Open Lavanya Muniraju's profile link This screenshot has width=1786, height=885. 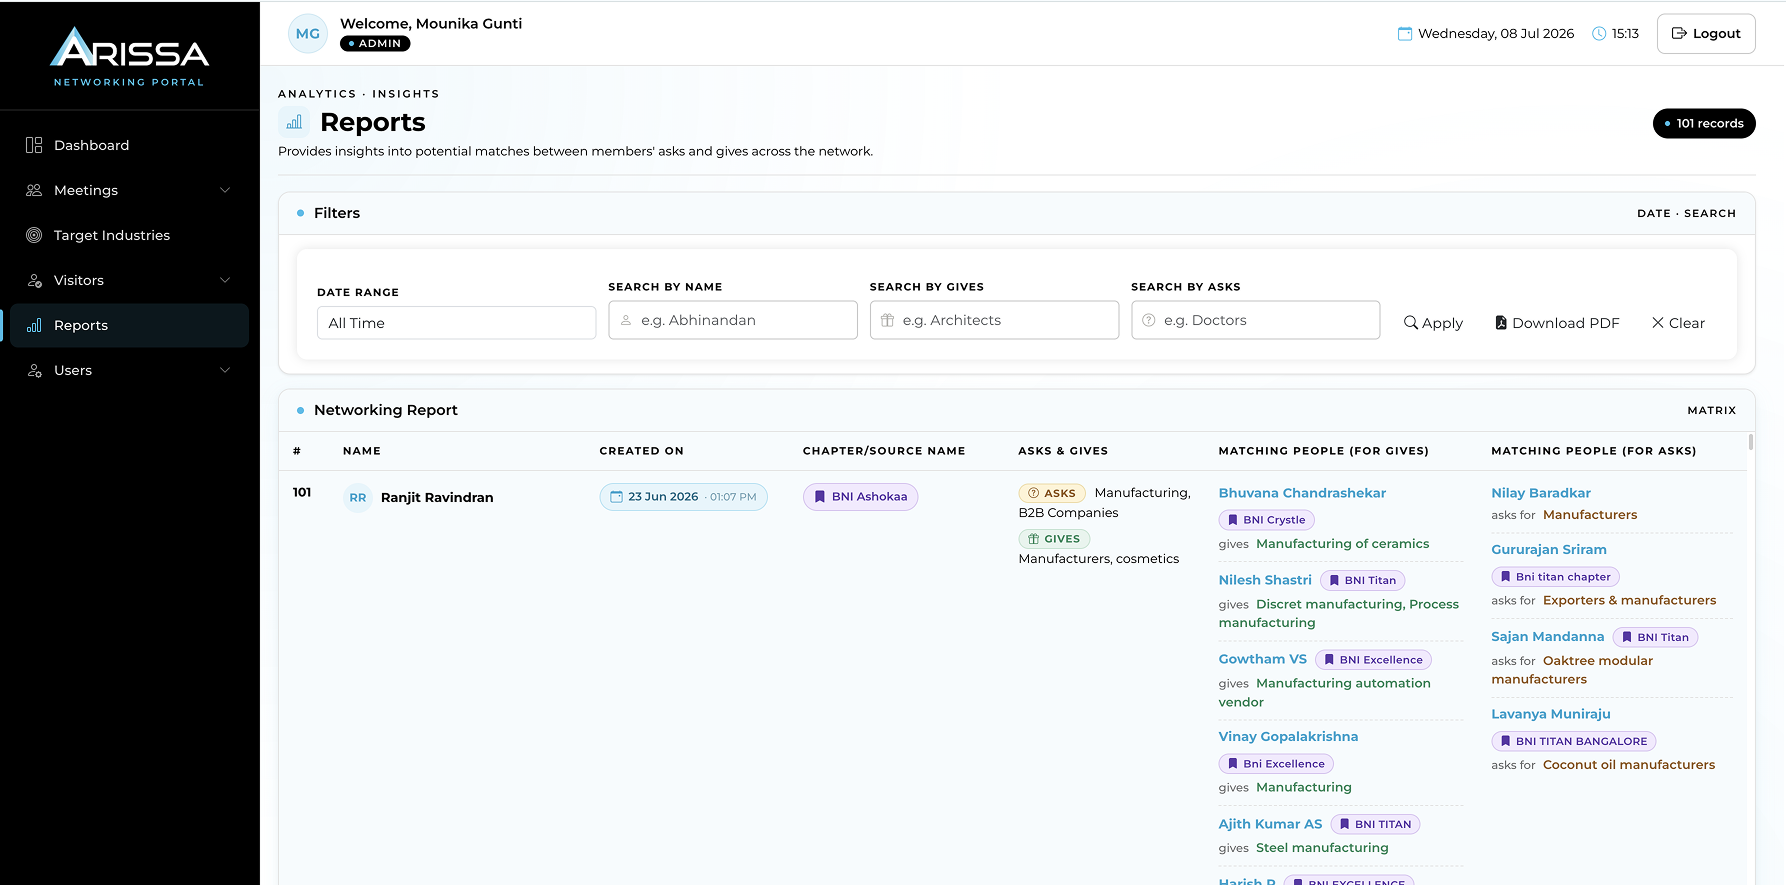1551,714
